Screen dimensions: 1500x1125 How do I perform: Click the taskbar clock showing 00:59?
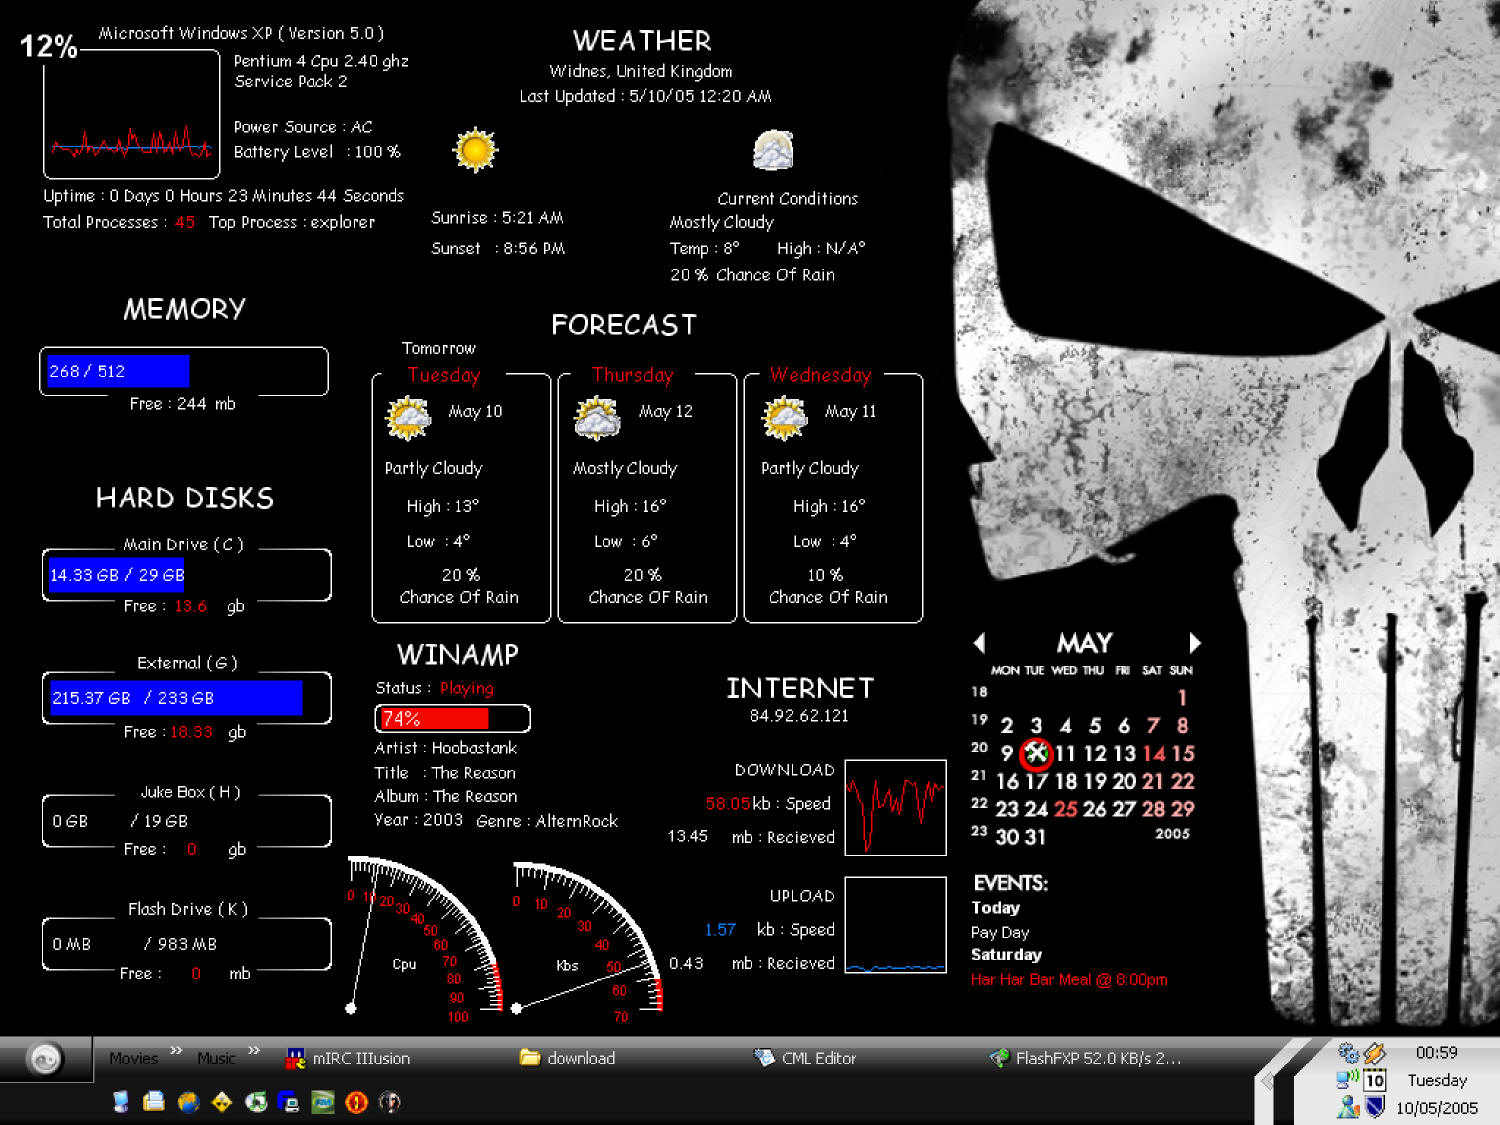1437,1052
